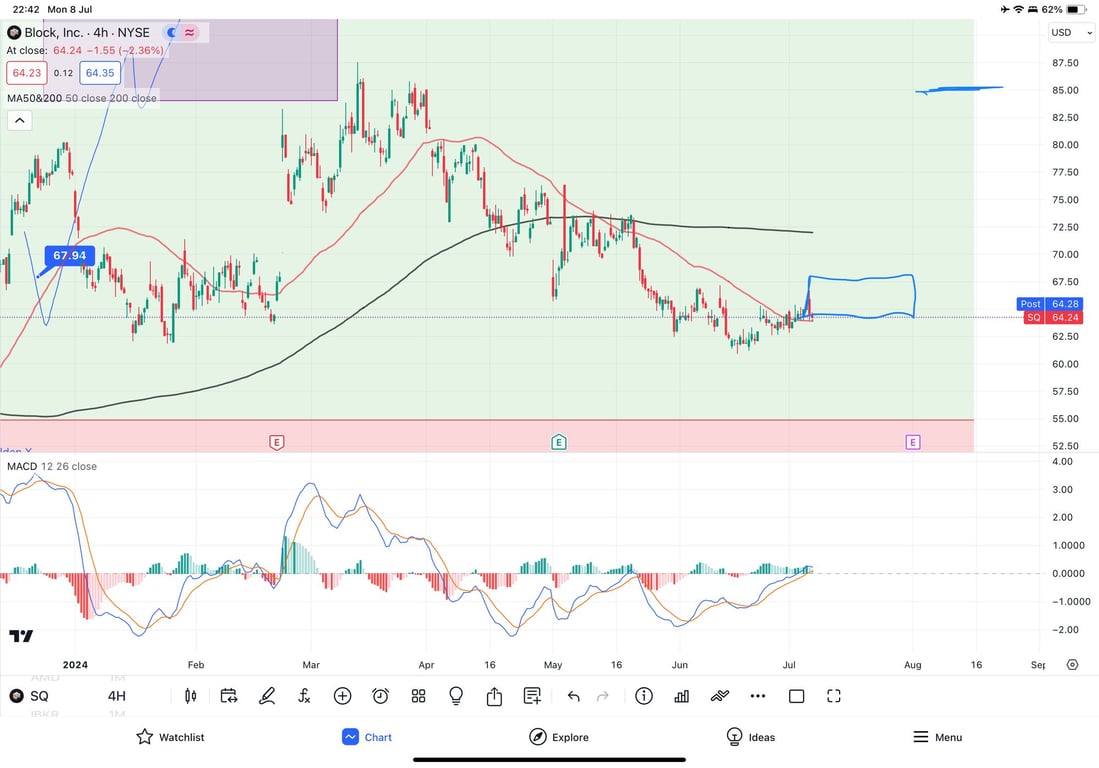Tap the 22:42 clock in status bar
The height and width of the screenshot is (768, 1099).
(26, 9)
